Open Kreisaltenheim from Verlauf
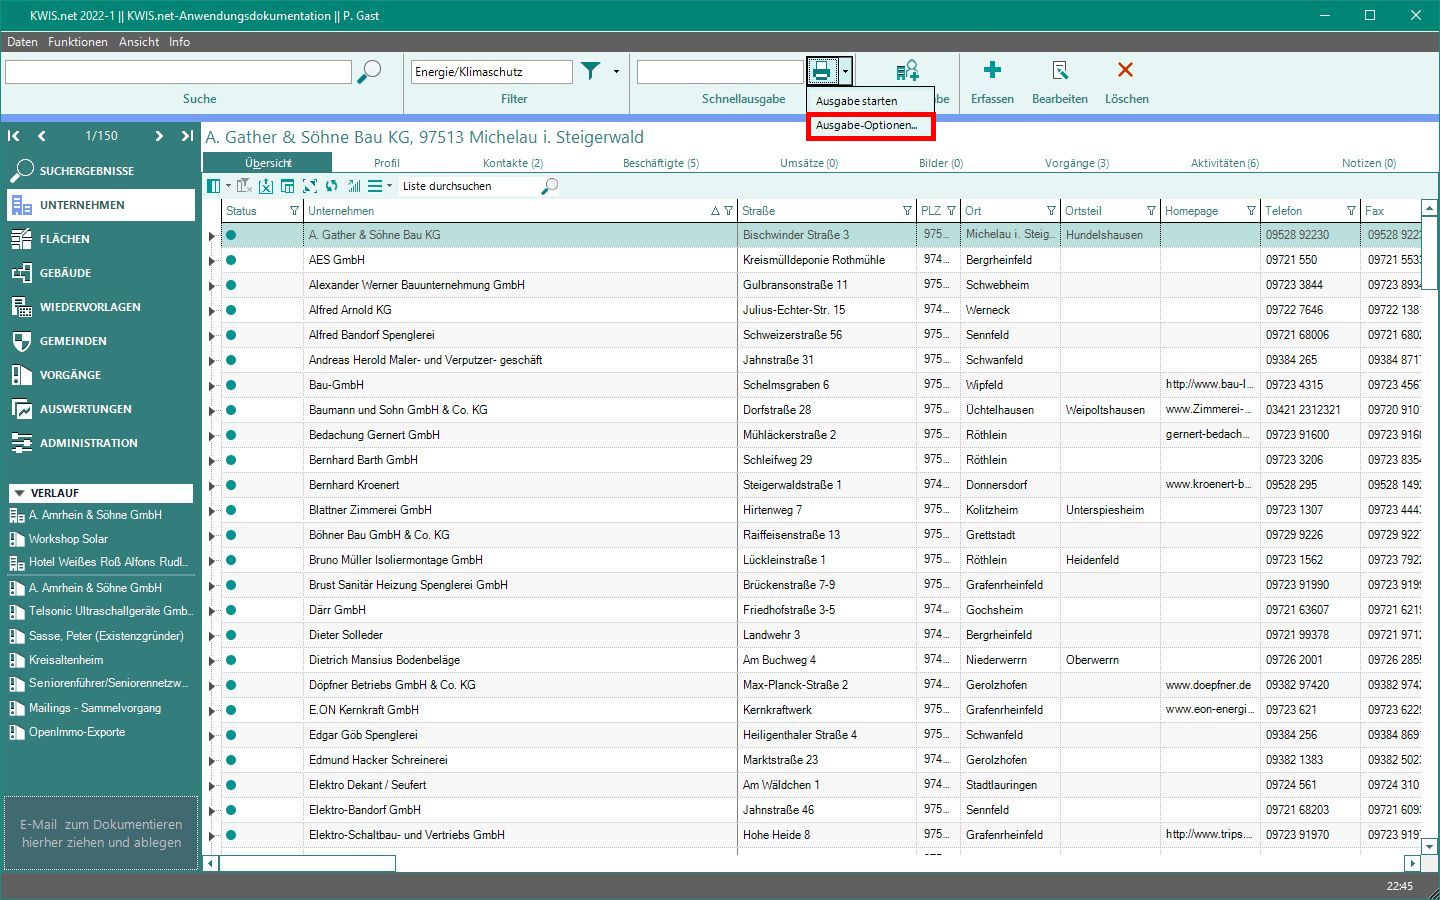This screenshot has width=1440, height=900. [66, 660]
